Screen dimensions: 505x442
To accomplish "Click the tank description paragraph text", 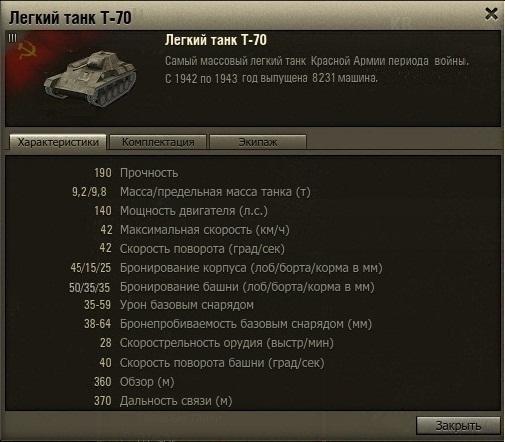I will pyautogui.click(x=317, y=70).
